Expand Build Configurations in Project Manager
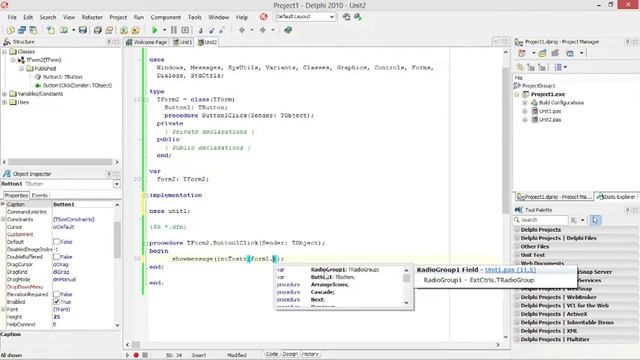The image size is (640, 360). point(525,103)
